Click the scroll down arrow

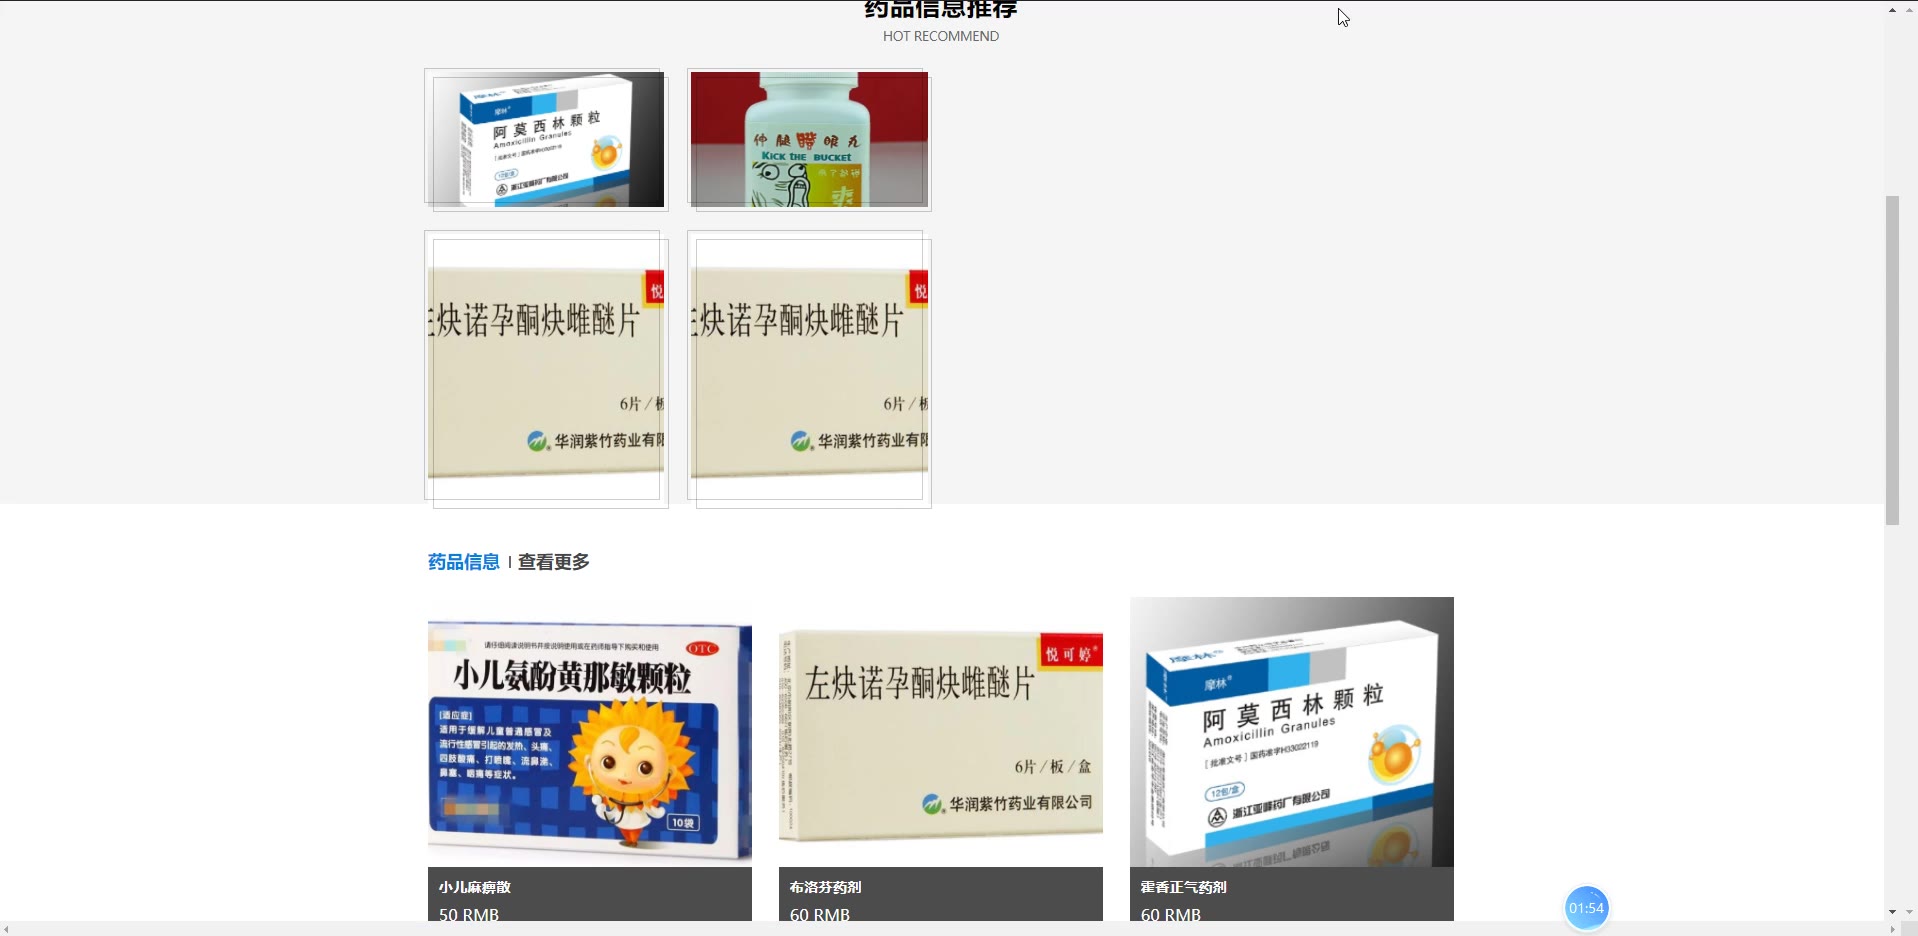1892,912
